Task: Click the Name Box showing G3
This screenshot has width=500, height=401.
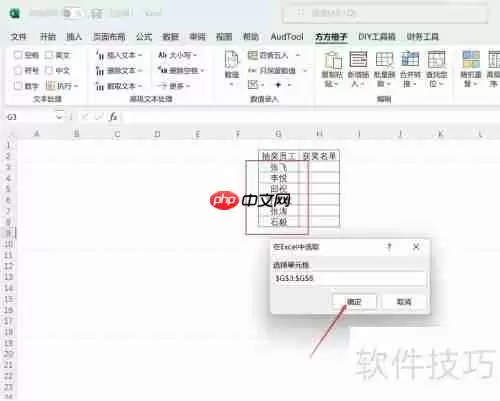Action: 31,117
